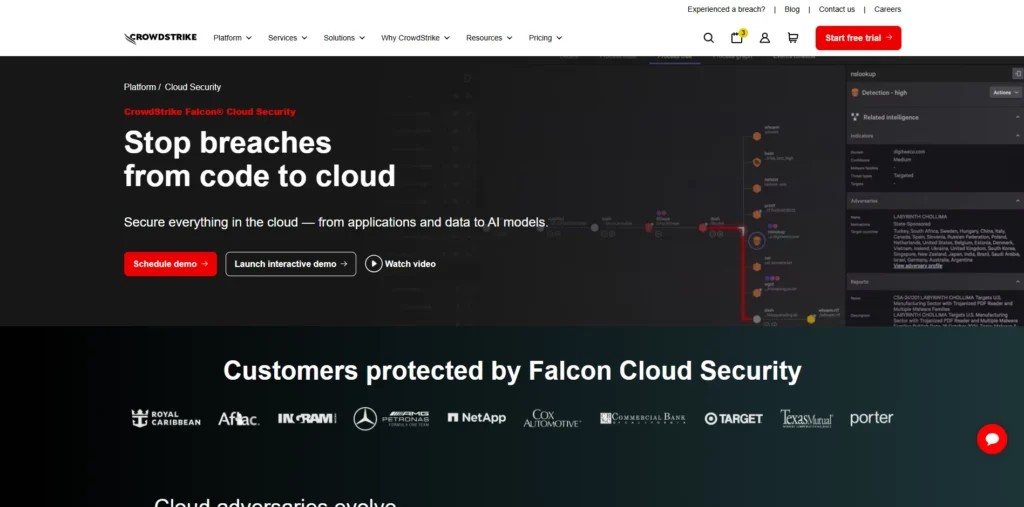The width and height of the screenshot is (1024, 507).
Task: Click the LABYRINTH CHOLLIMA adversary name
Action: coord(920,216)
